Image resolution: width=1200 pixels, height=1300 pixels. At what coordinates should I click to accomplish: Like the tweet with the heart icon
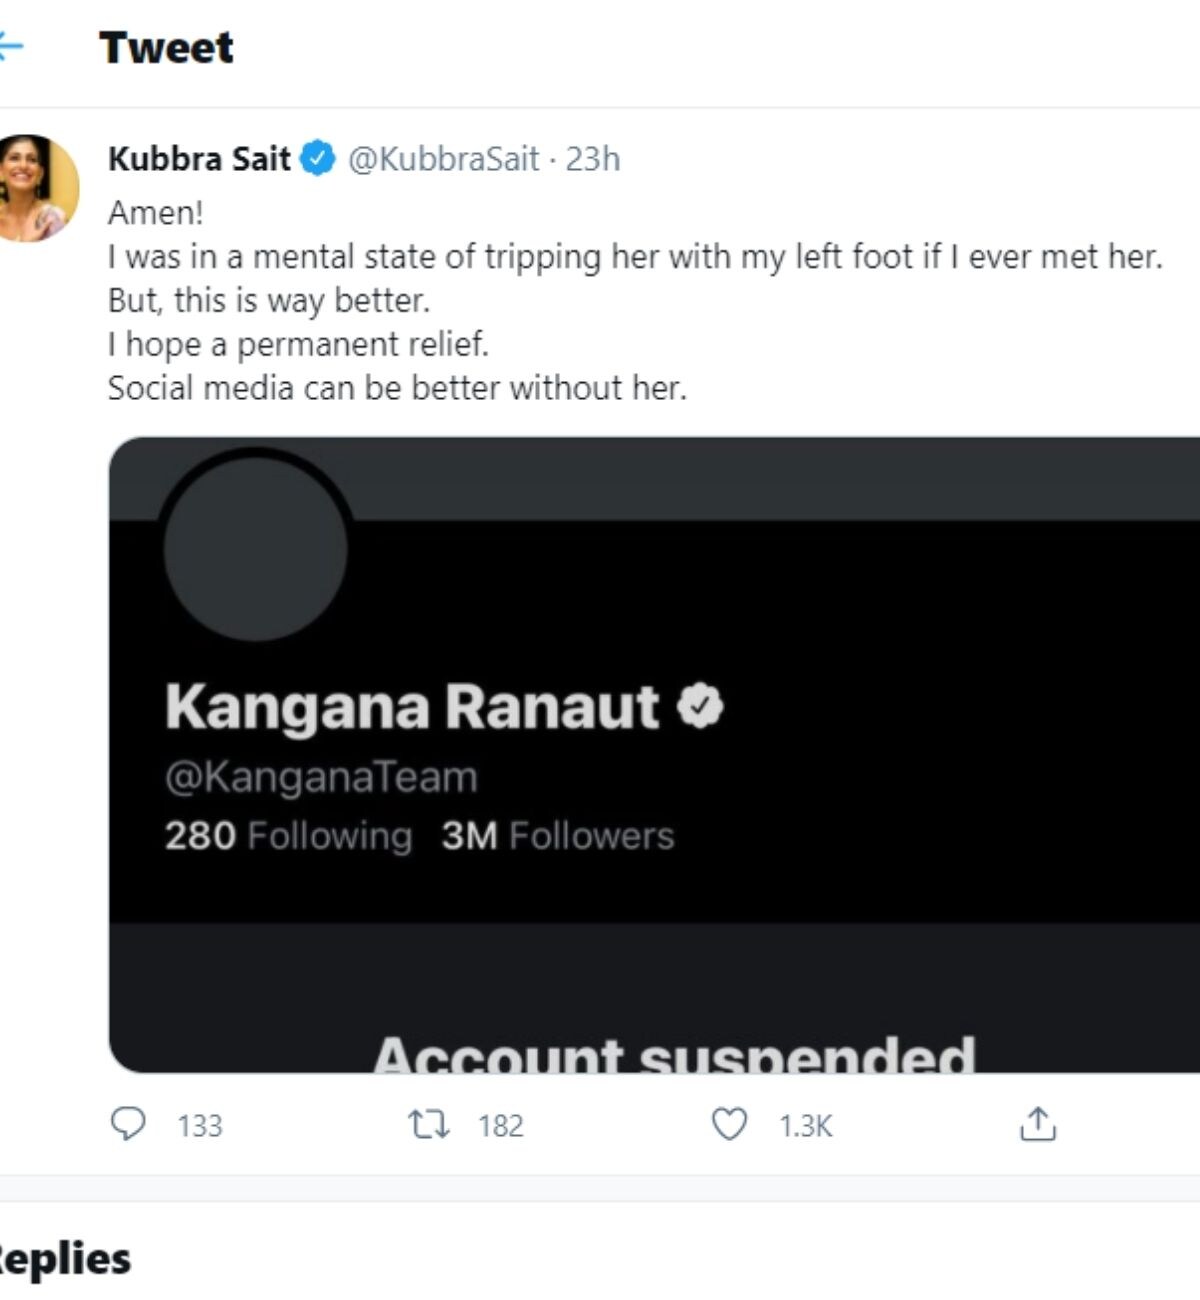[729, 1125]
